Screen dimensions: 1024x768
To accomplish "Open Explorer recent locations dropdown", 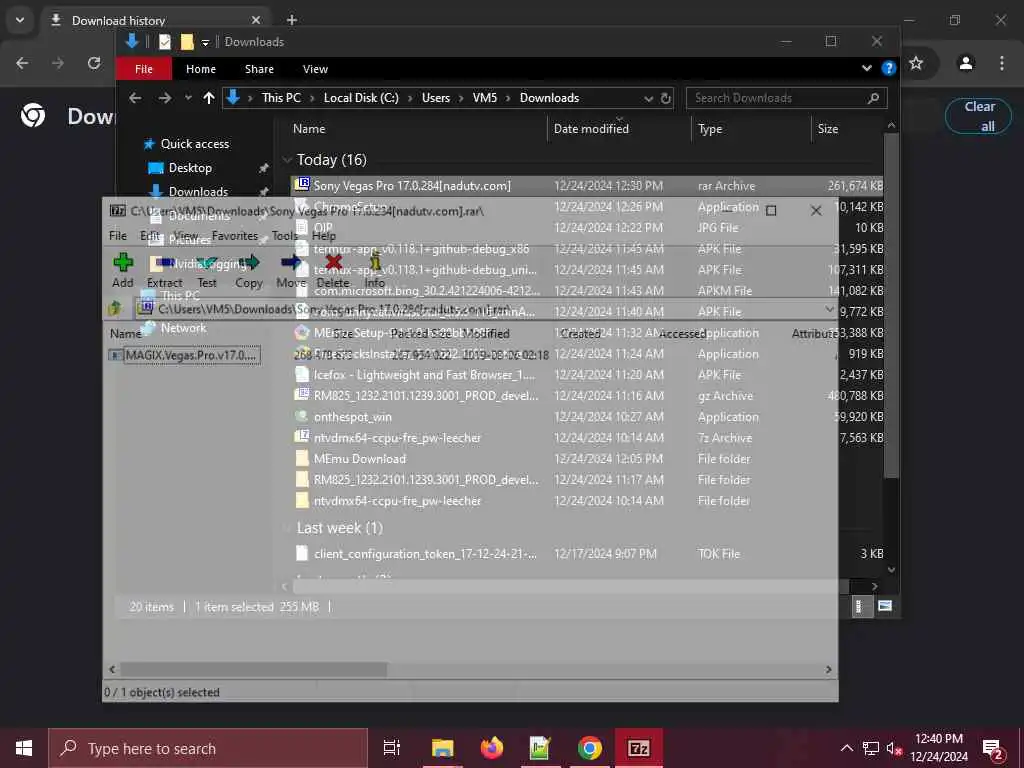I will pos(188,98).
